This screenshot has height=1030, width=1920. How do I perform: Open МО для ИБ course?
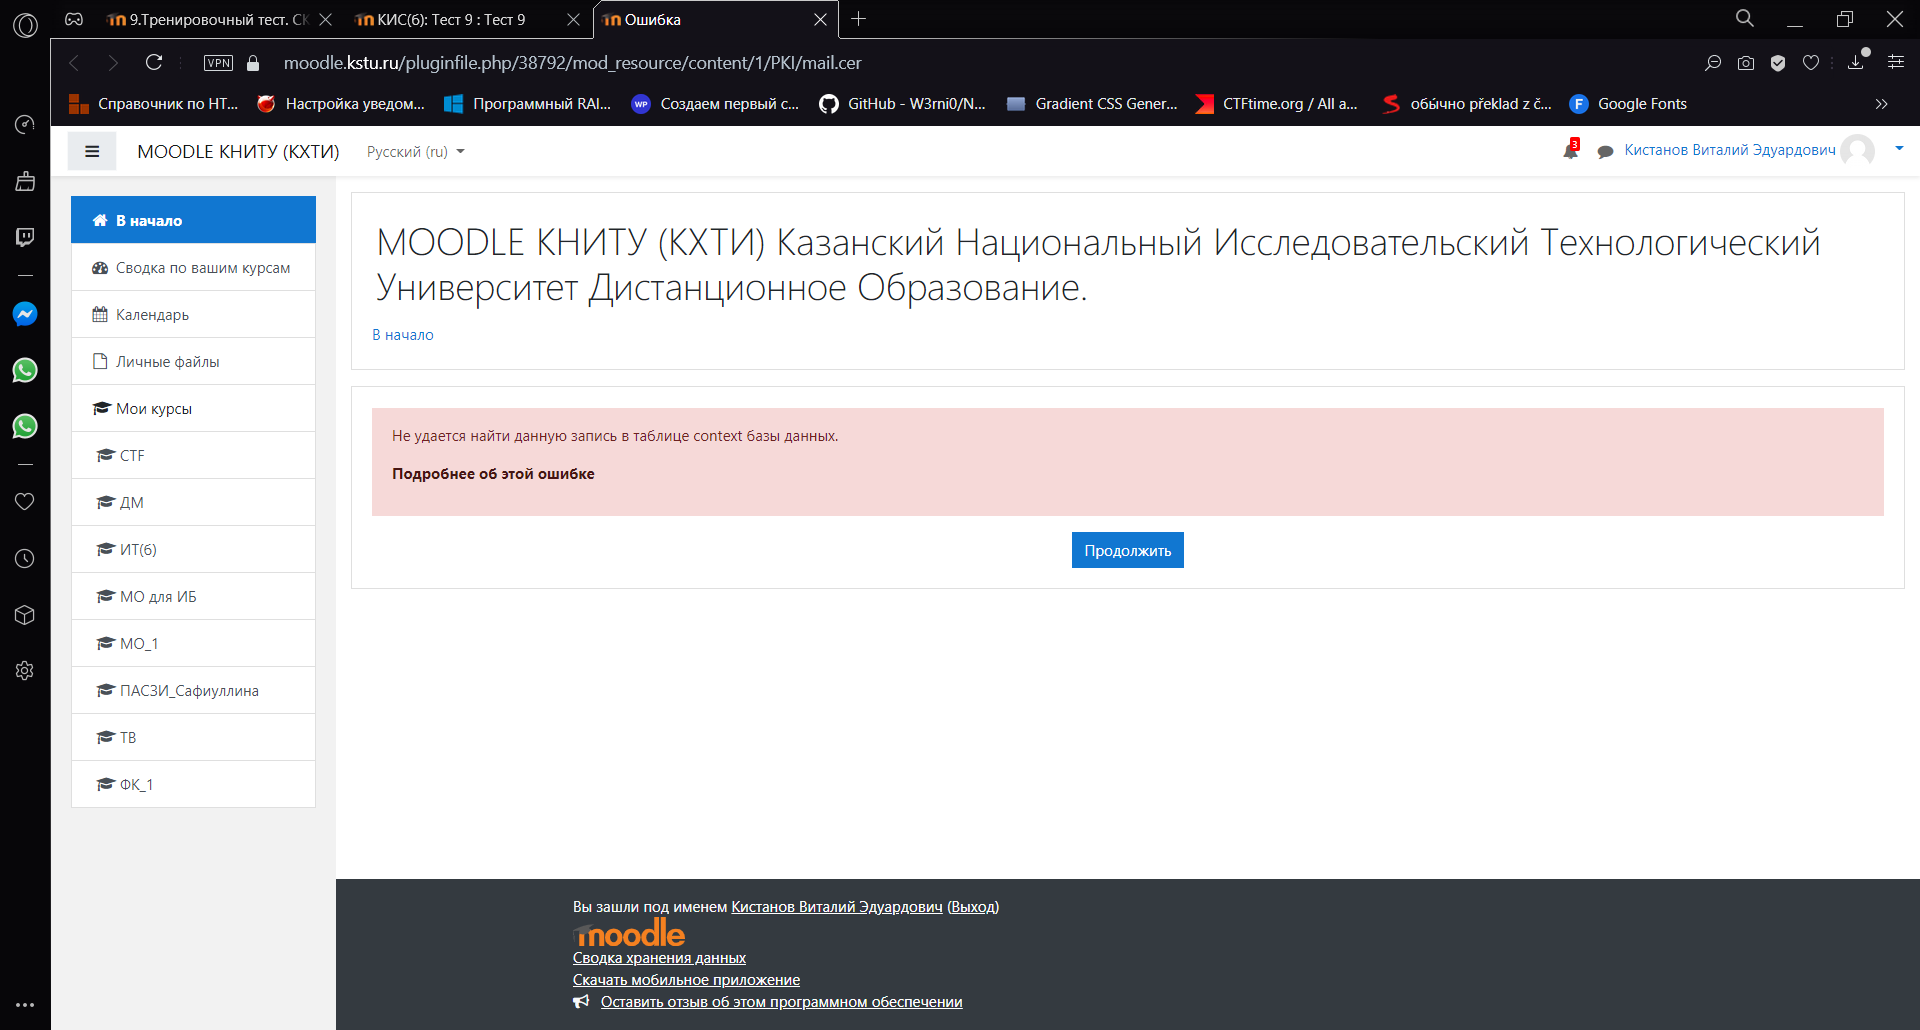[193, 596]
